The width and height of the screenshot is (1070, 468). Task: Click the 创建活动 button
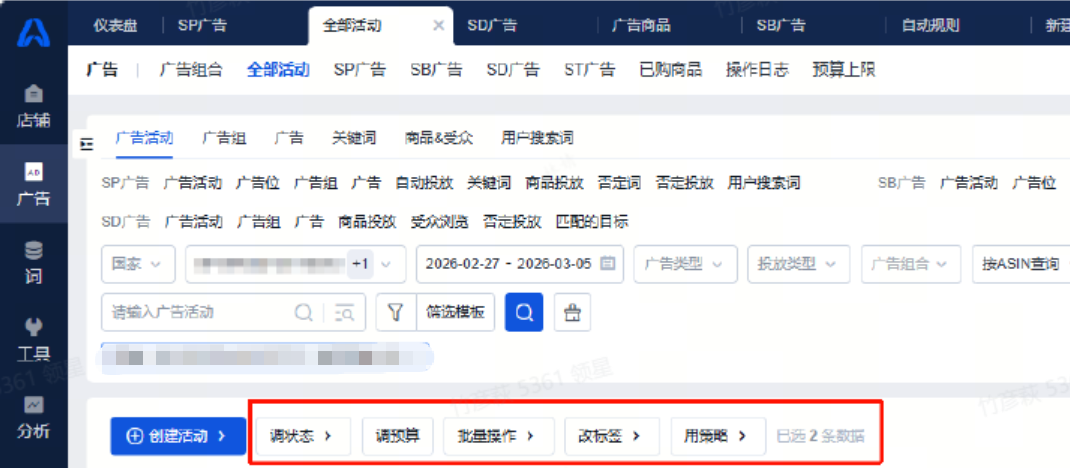pos(177,436)
